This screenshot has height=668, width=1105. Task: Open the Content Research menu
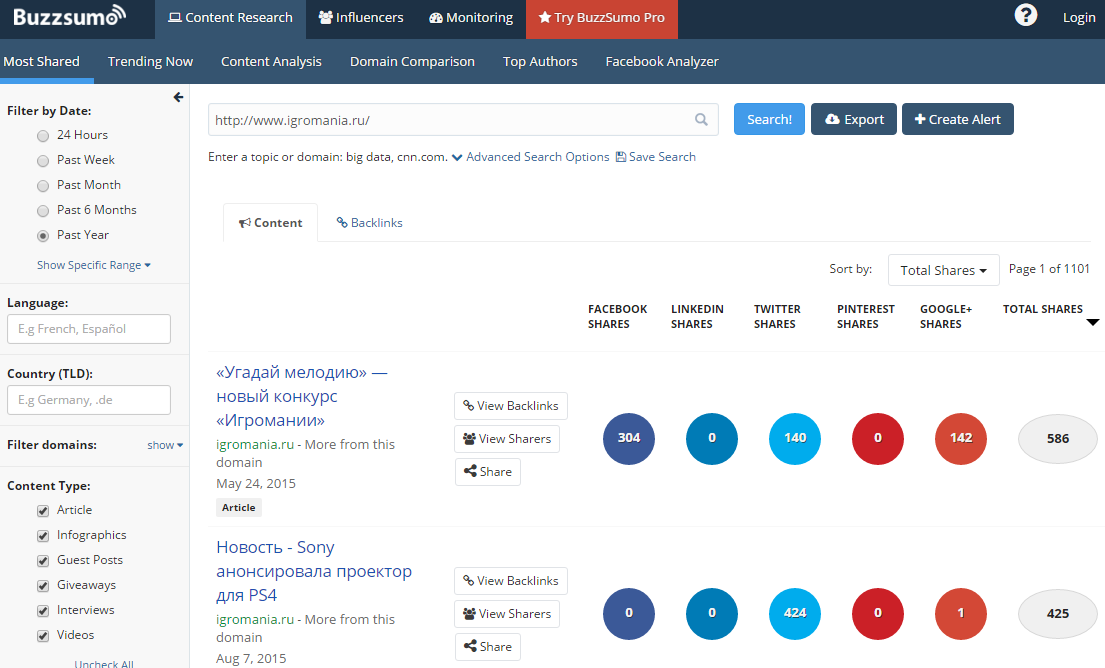pyautogui.click(x=230, y=19)
